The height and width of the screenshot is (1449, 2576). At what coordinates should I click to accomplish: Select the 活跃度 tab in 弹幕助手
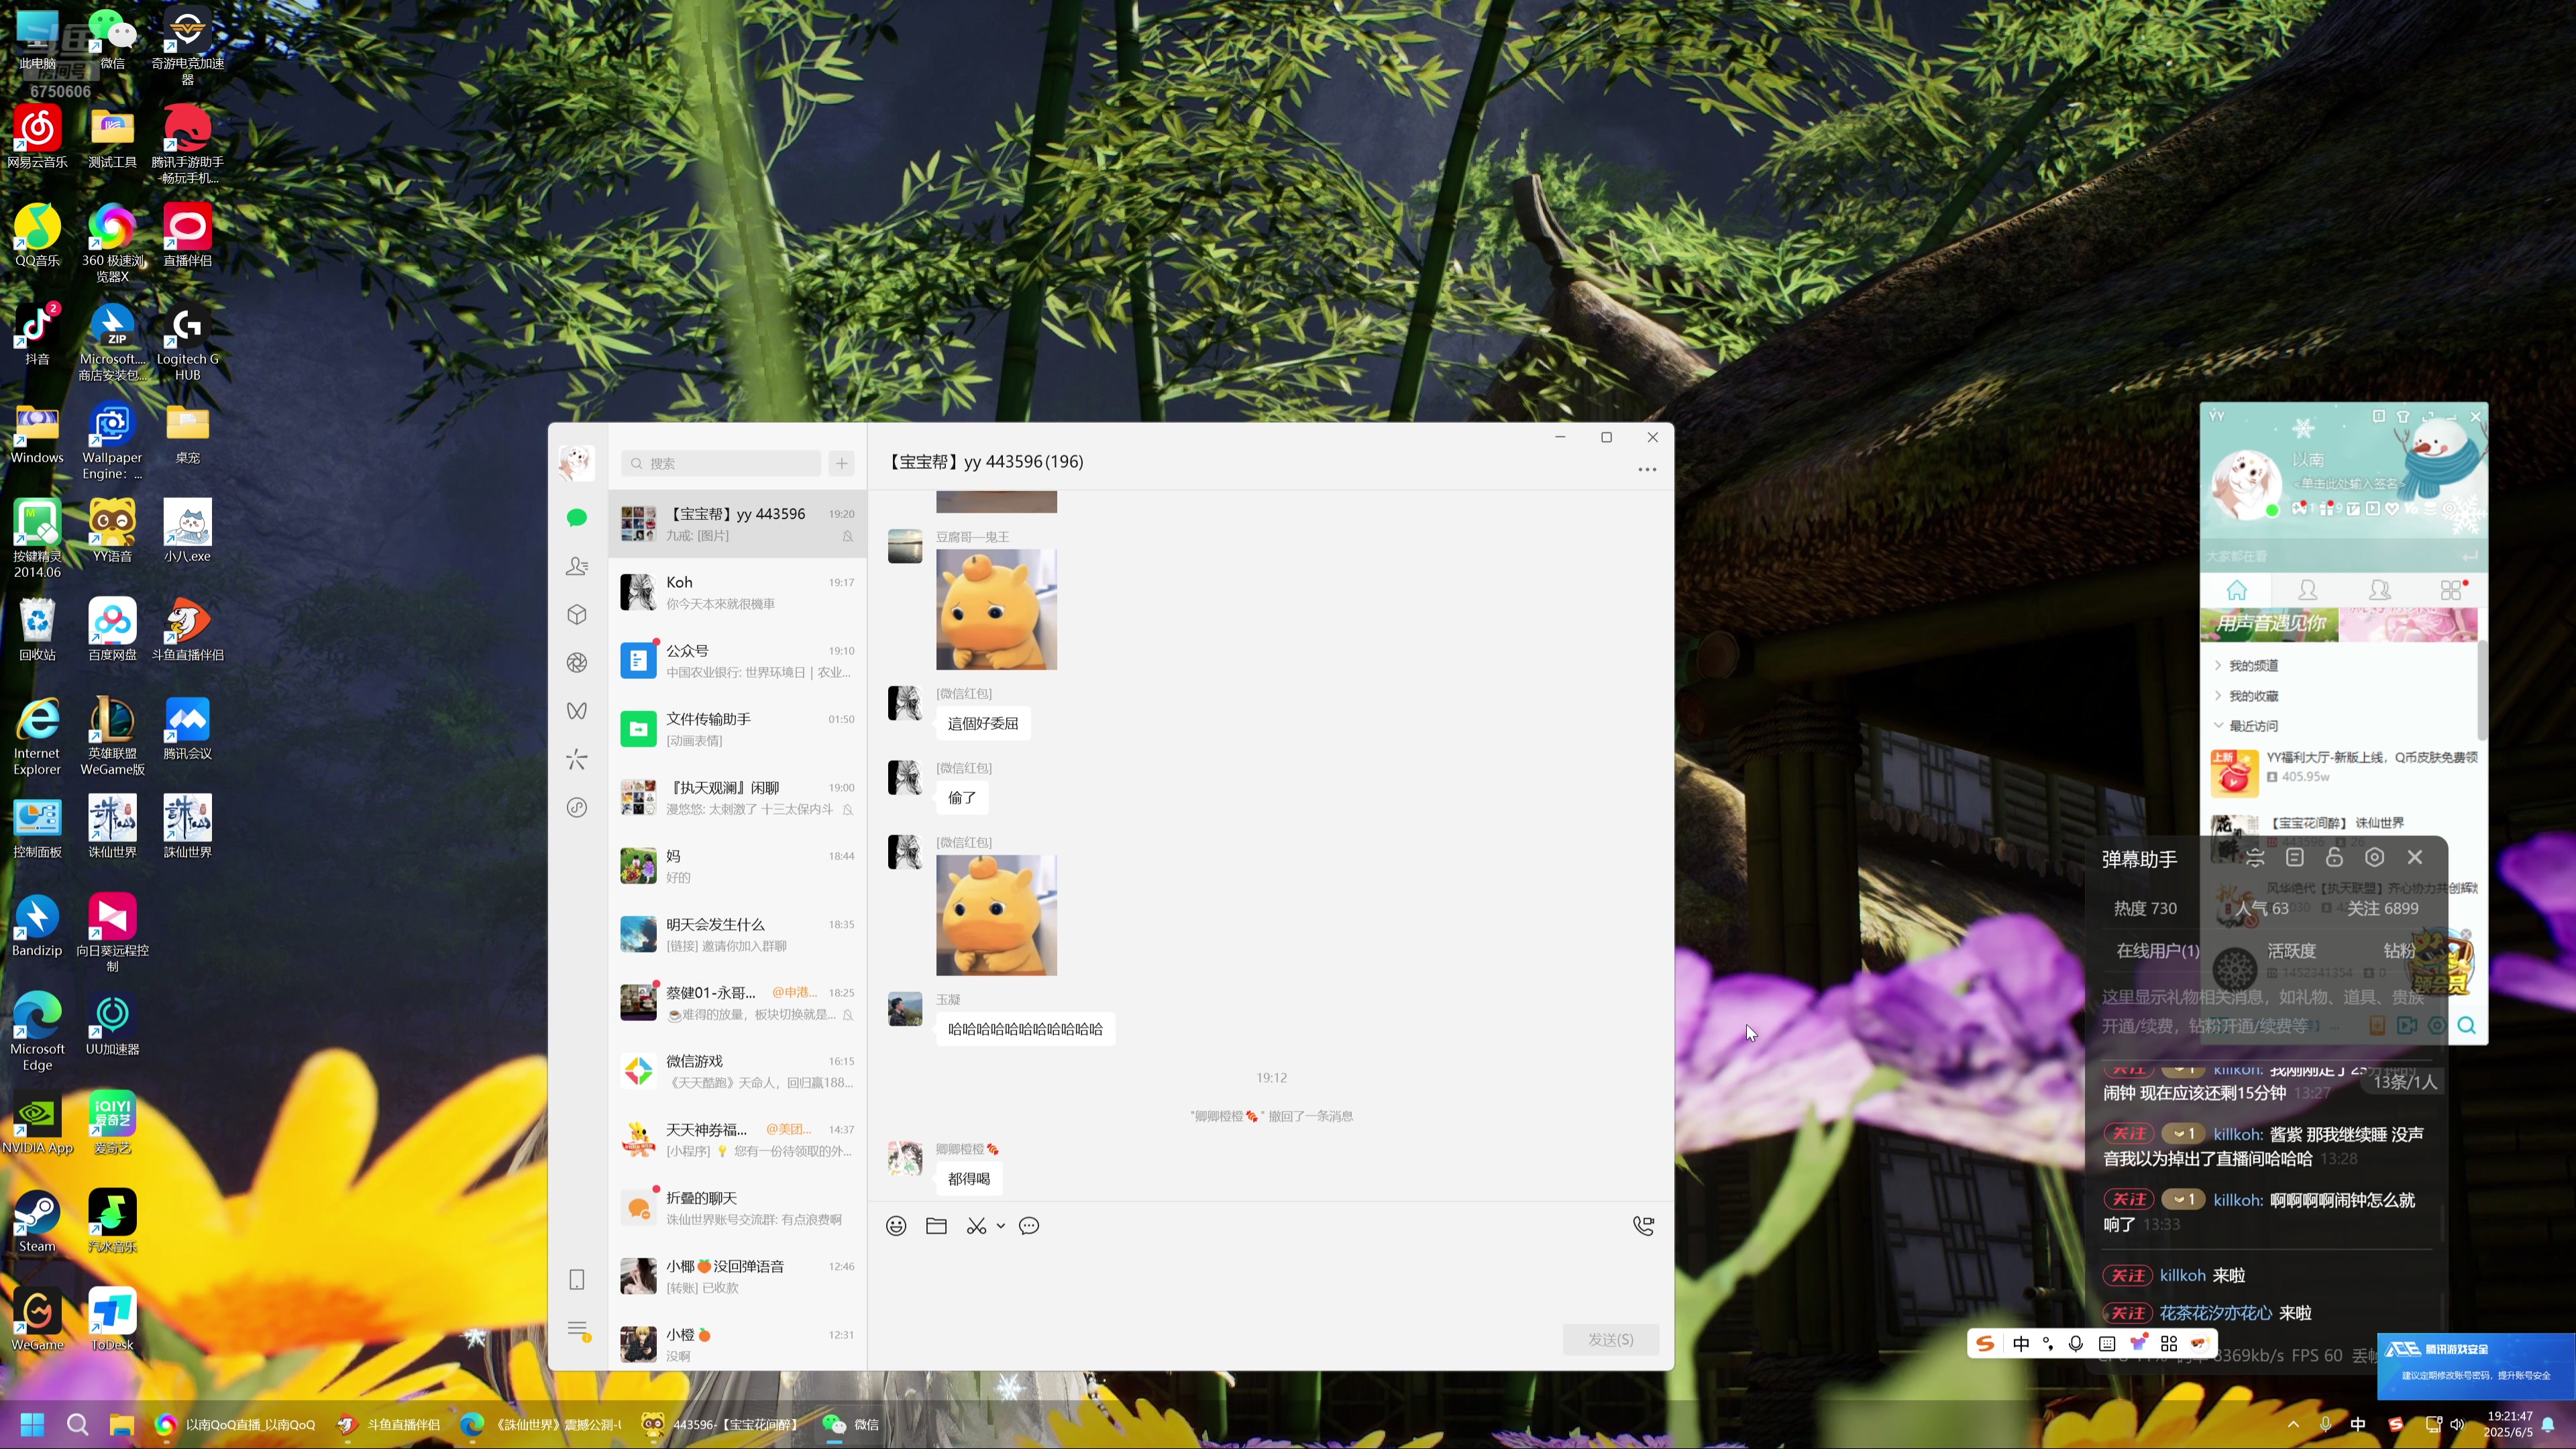tap(2291, 950)
